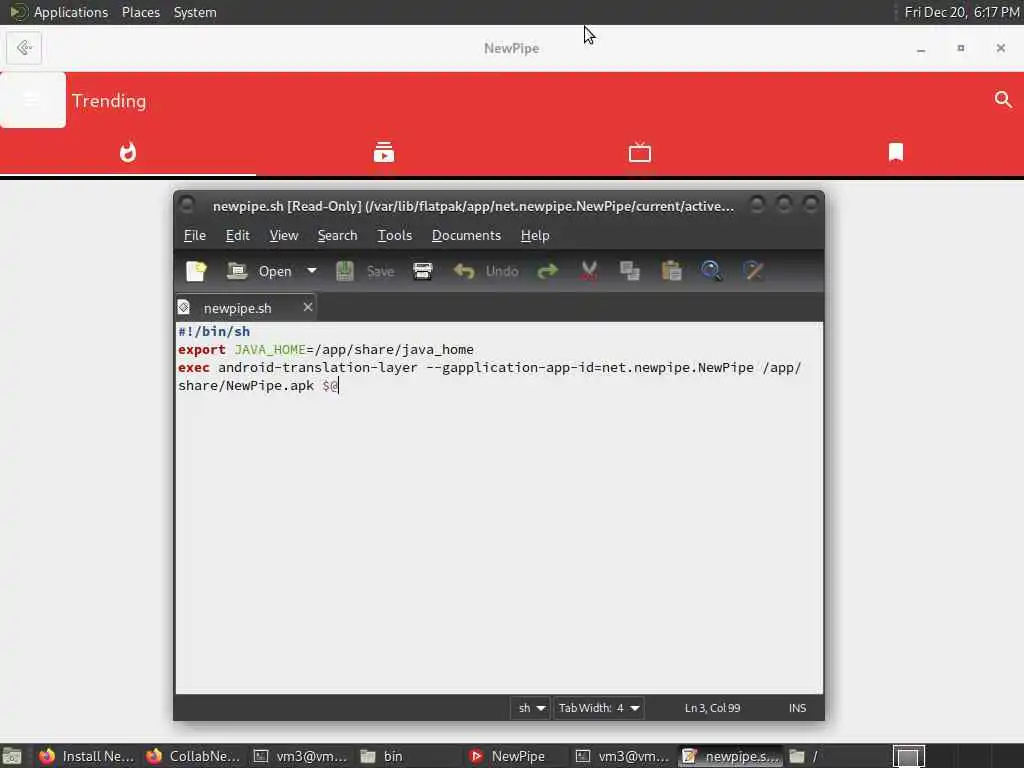The width and height of the screenshot is (1024, 768).
Task: Click the INS insert mode indicator
Action: pyautogui.click(x=797, y=708)
